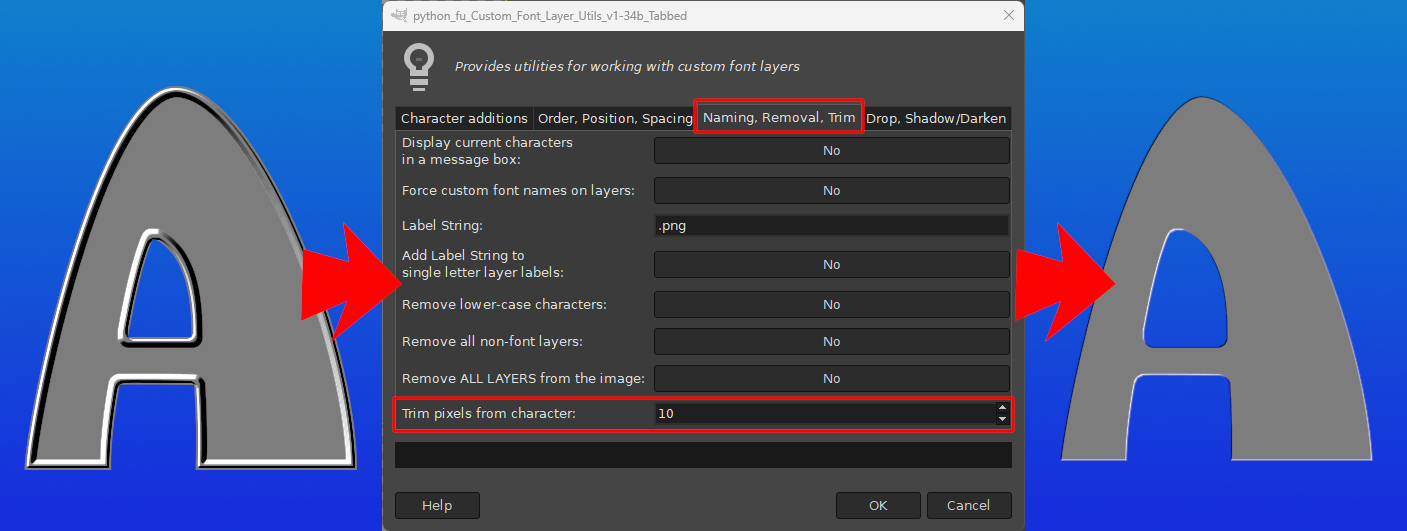Click the Label String text field
The height and width of the screenshot is (531, 1407).
[831, 226]
